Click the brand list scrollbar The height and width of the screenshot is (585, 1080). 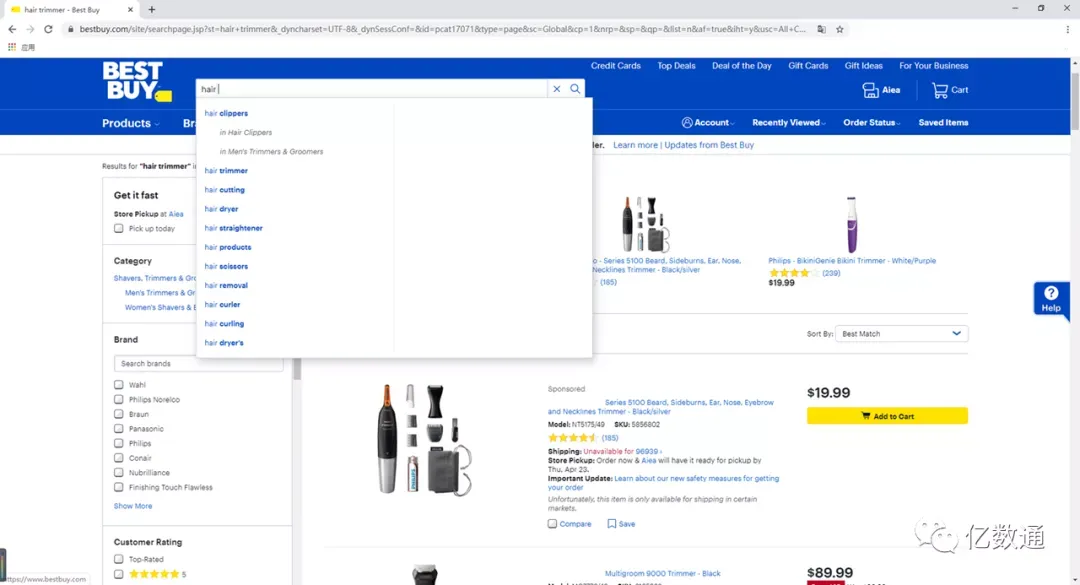point(297,368)
